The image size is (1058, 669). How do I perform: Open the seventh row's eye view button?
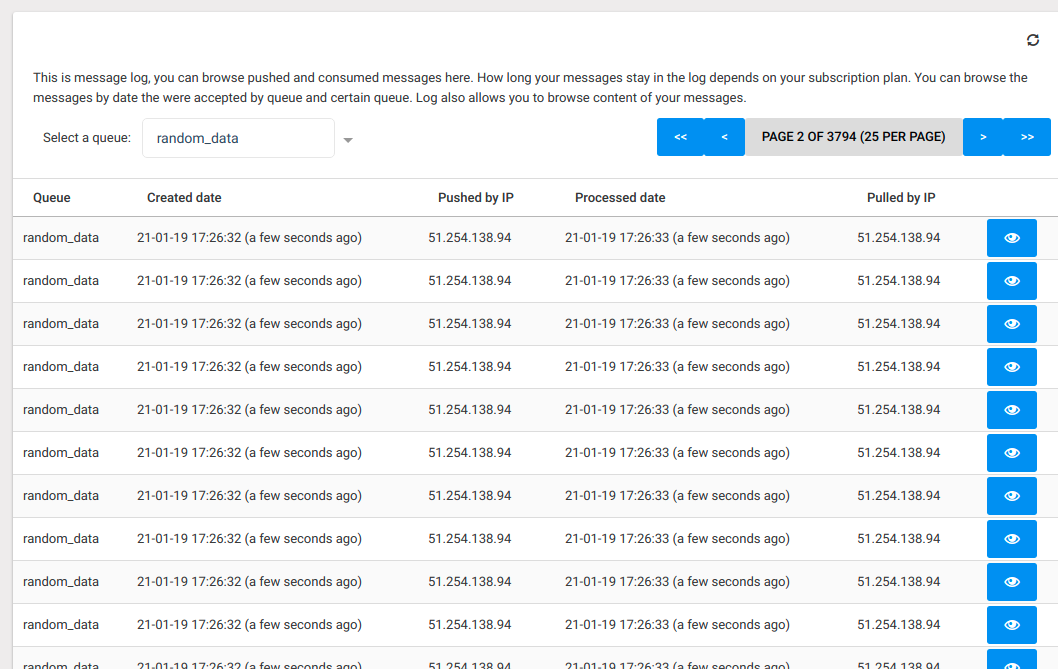click(x=1011, y=496)
